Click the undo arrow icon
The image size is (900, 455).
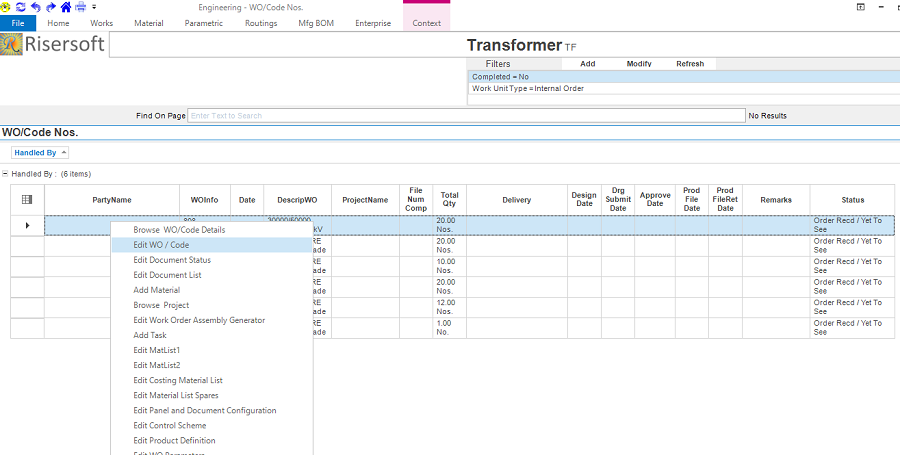(36, 7)
